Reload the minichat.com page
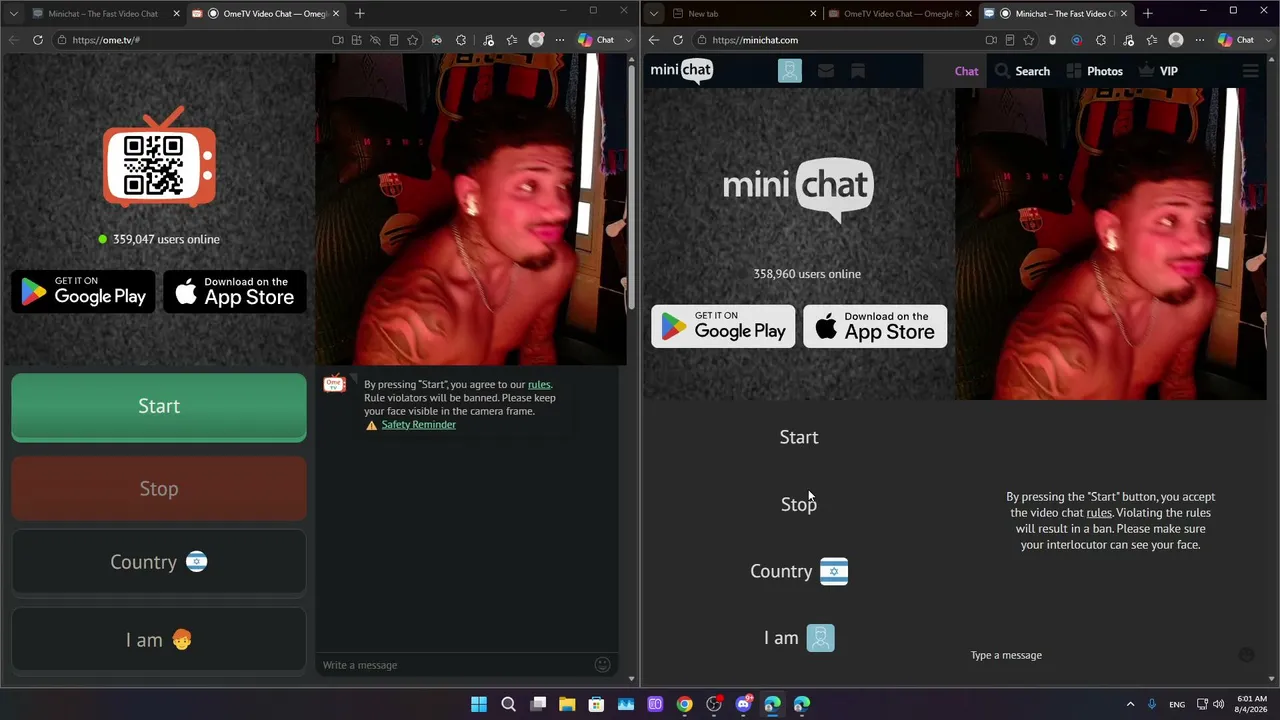The height and width of the screenshot is (720, 1280). [677, 40]
